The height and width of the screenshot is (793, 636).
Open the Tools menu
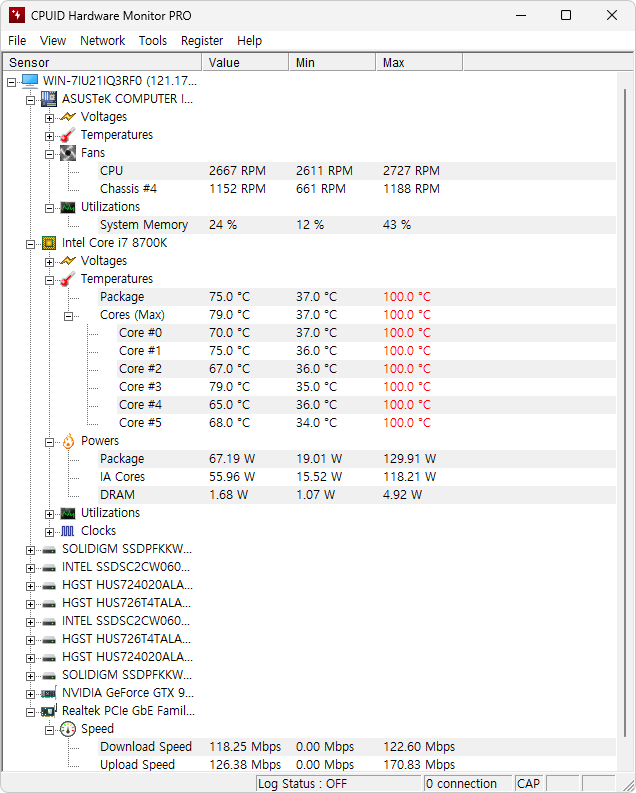(x=153, y=40)
